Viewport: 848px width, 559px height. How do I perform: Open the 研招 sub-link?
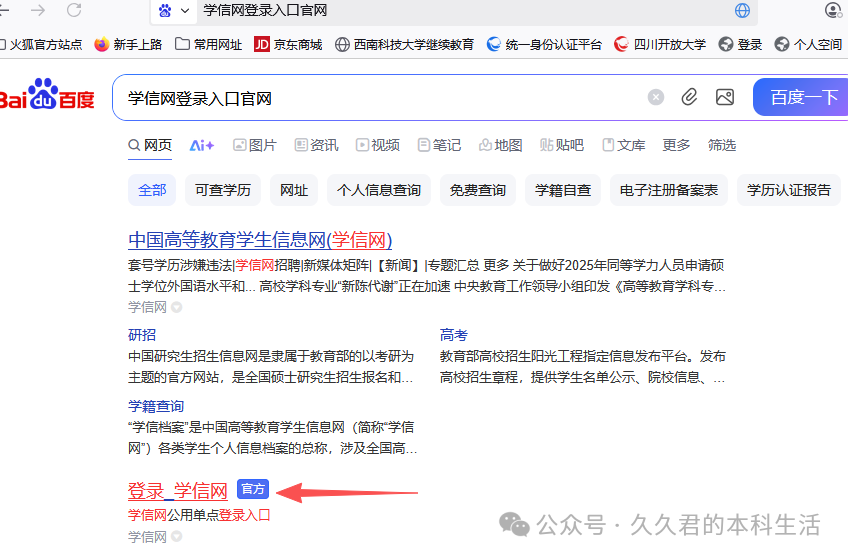(x=142, y=335)
